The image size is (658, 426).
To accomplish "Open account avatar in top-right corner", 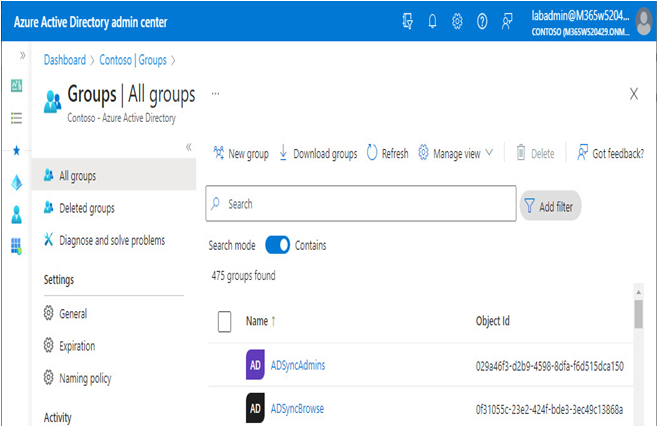I will [643, 22].
